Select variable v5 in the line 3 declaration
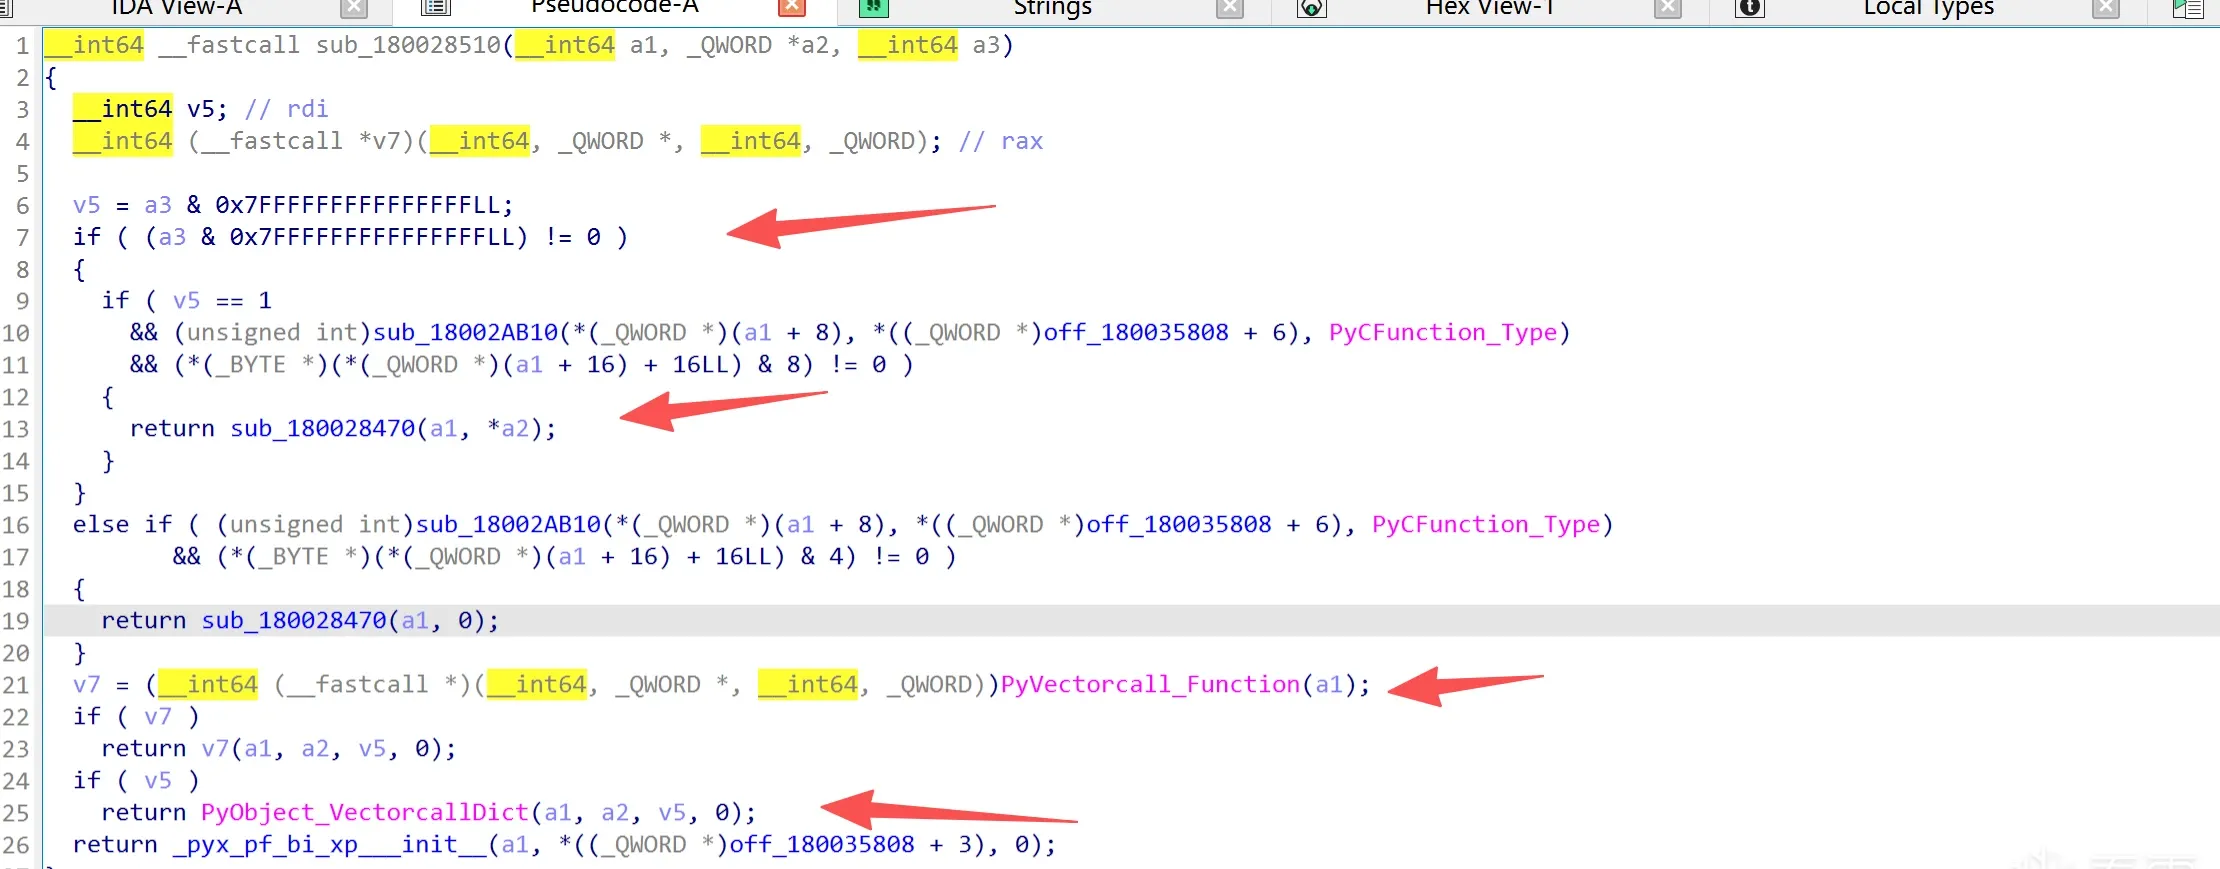 coord(201,109)
